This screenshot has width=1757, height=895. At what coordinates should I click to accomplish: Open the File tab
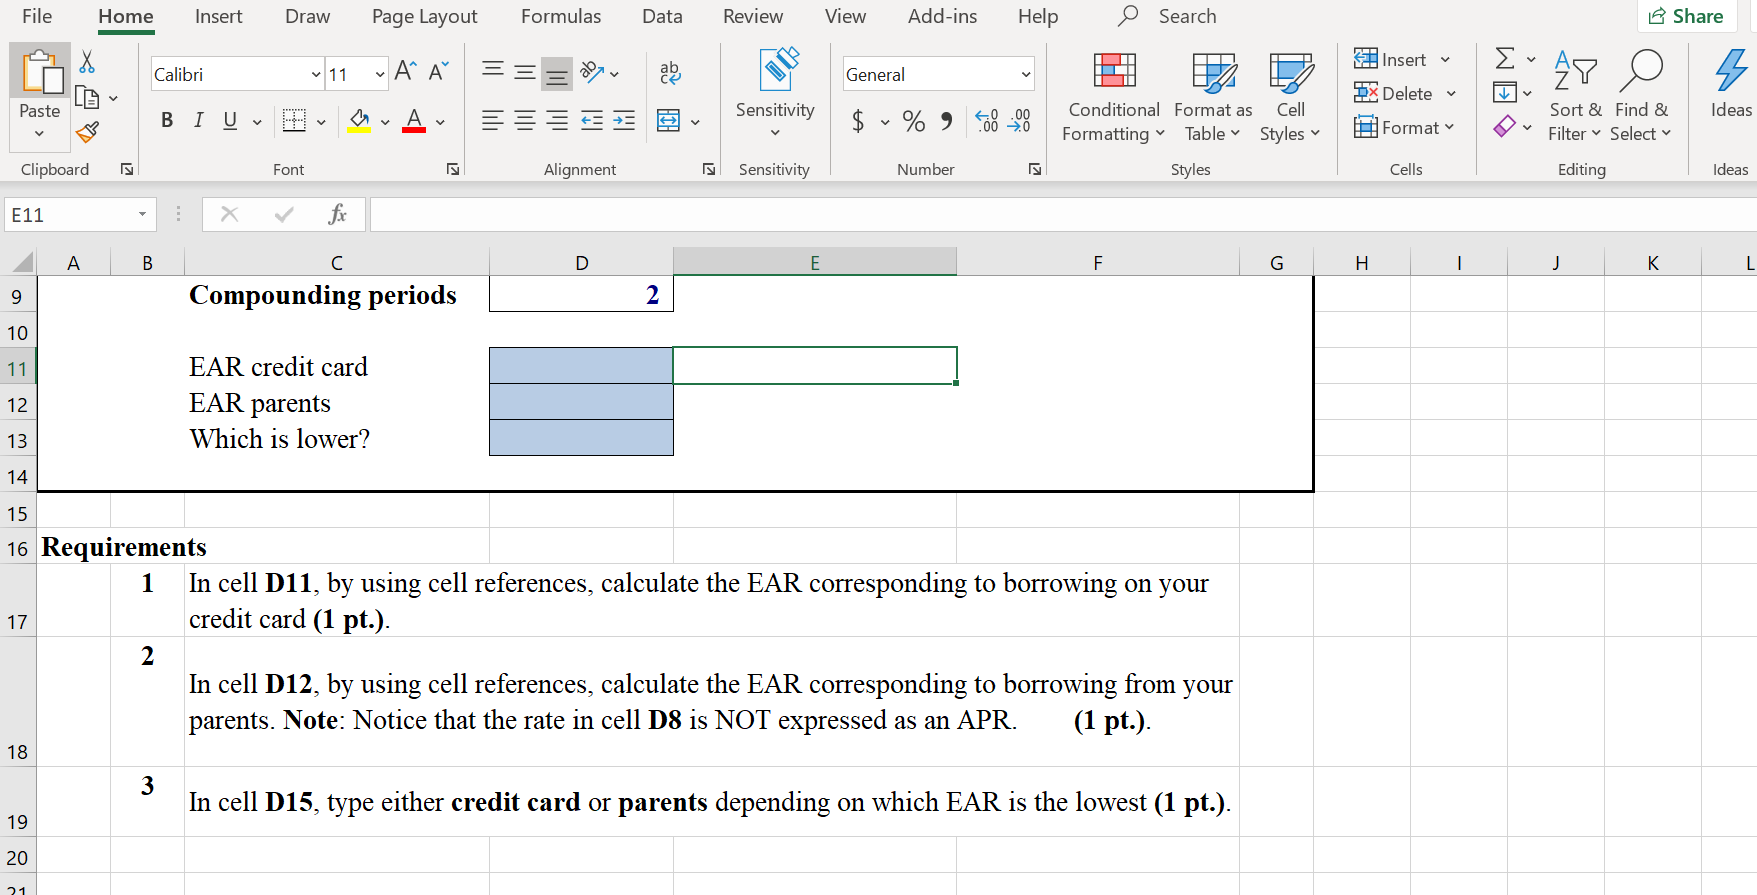(x=37, y=16)
